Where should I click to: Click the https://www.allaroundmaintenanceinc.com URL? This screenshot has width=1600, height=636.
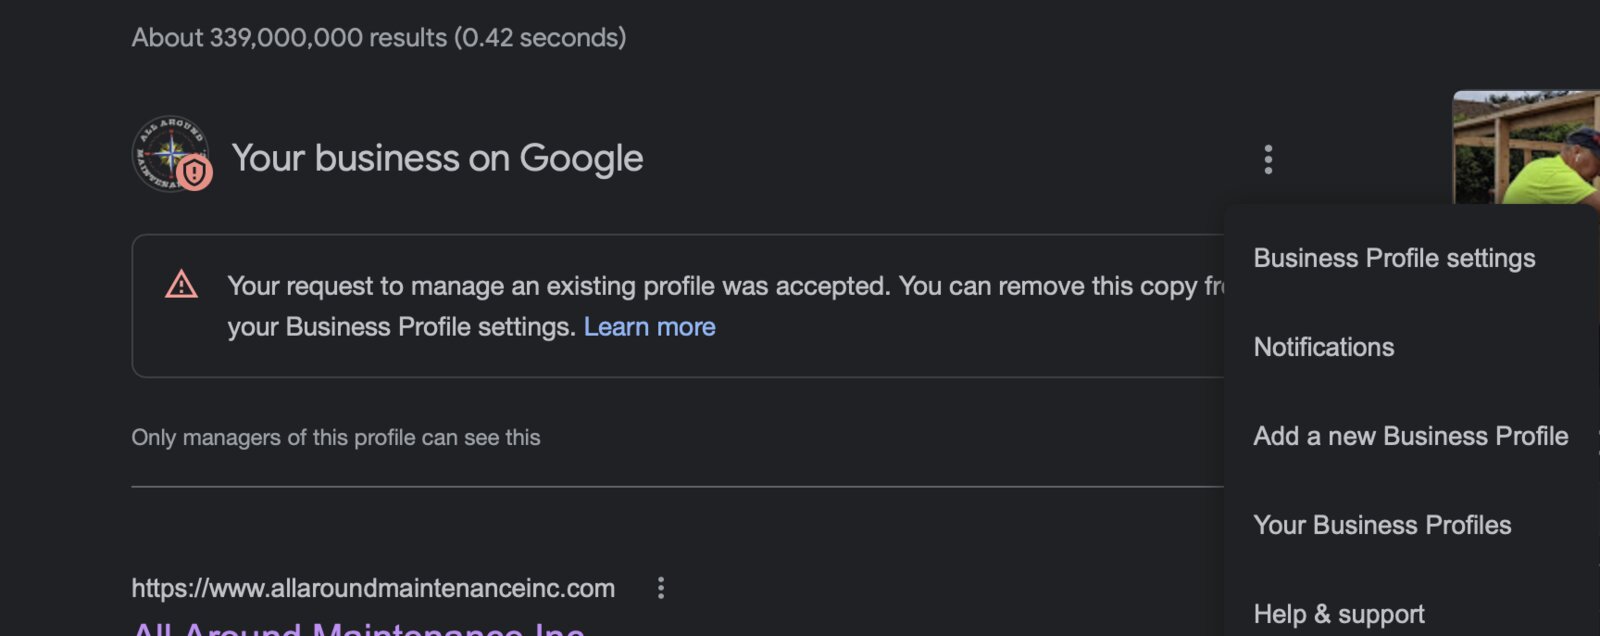click(x=373, y=588)
